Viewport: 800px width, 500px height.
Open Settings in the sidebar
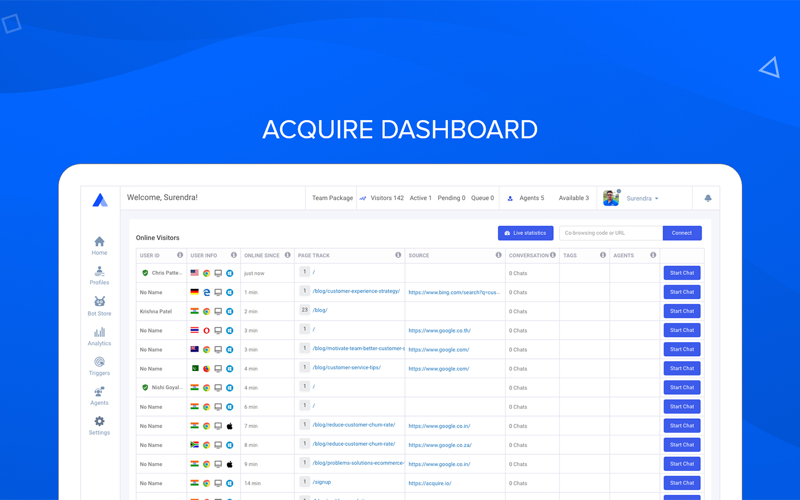click(x=99, y=426)
